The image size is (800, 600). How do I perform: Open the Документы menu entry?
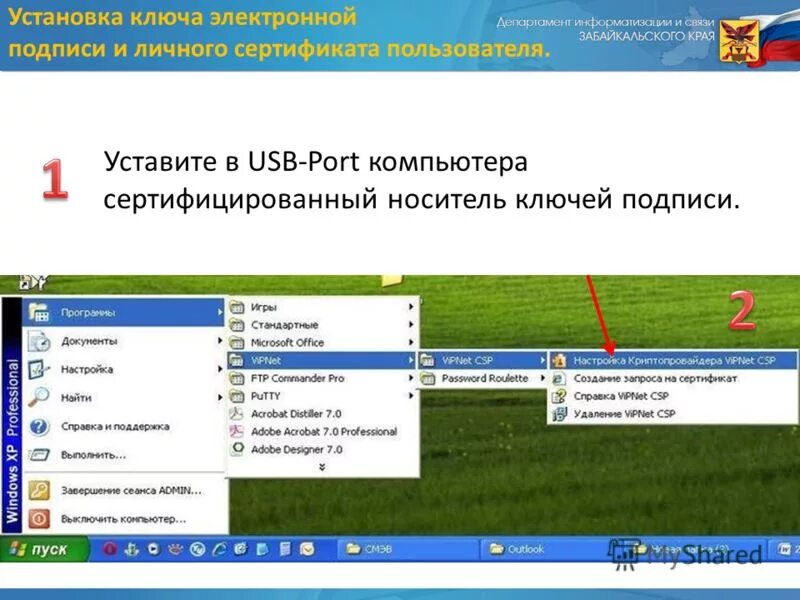123,341
